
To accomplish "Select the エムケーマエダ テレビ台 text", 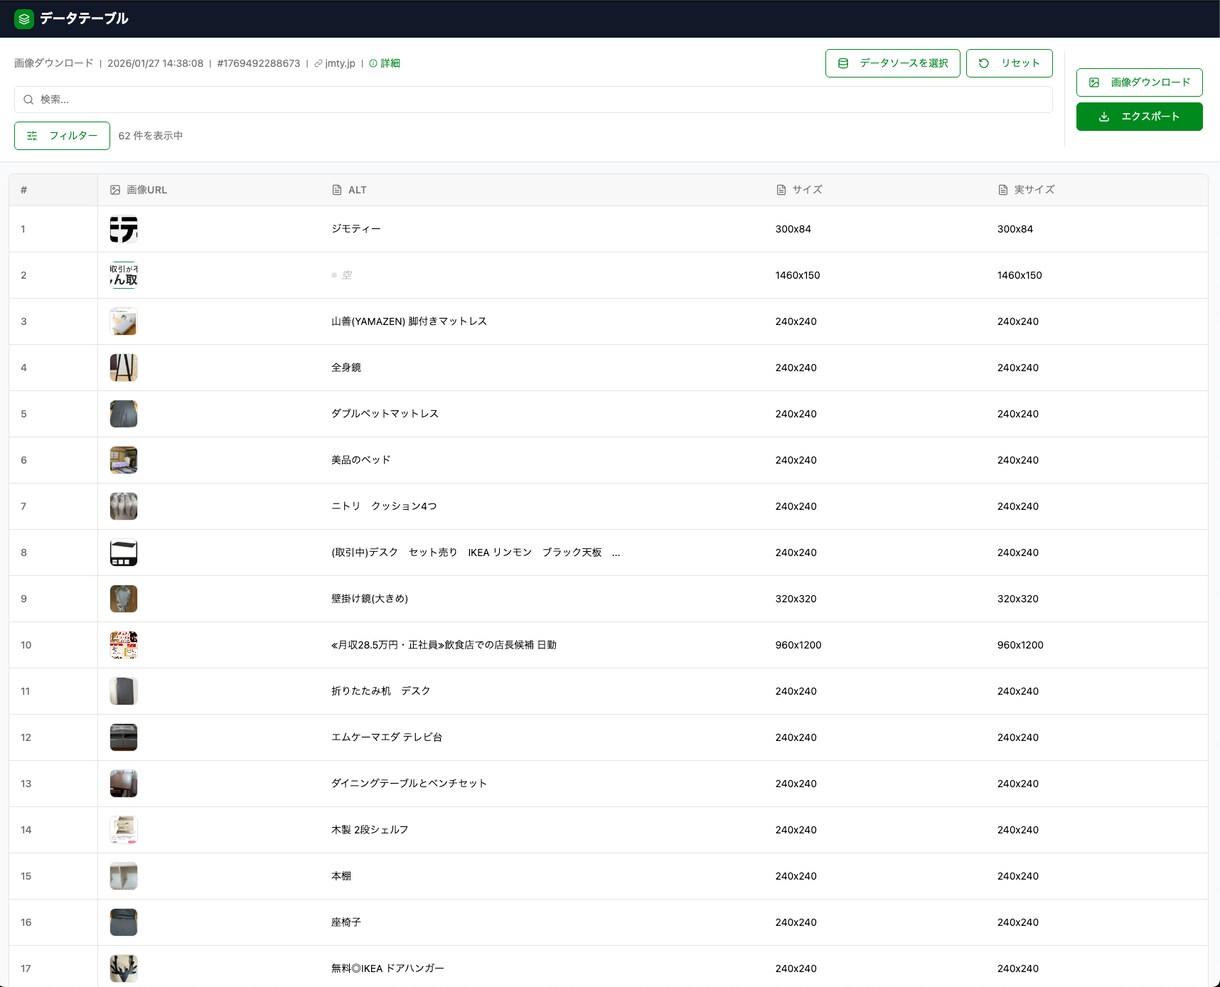I will pyautogui.click(x=387, y=737).
